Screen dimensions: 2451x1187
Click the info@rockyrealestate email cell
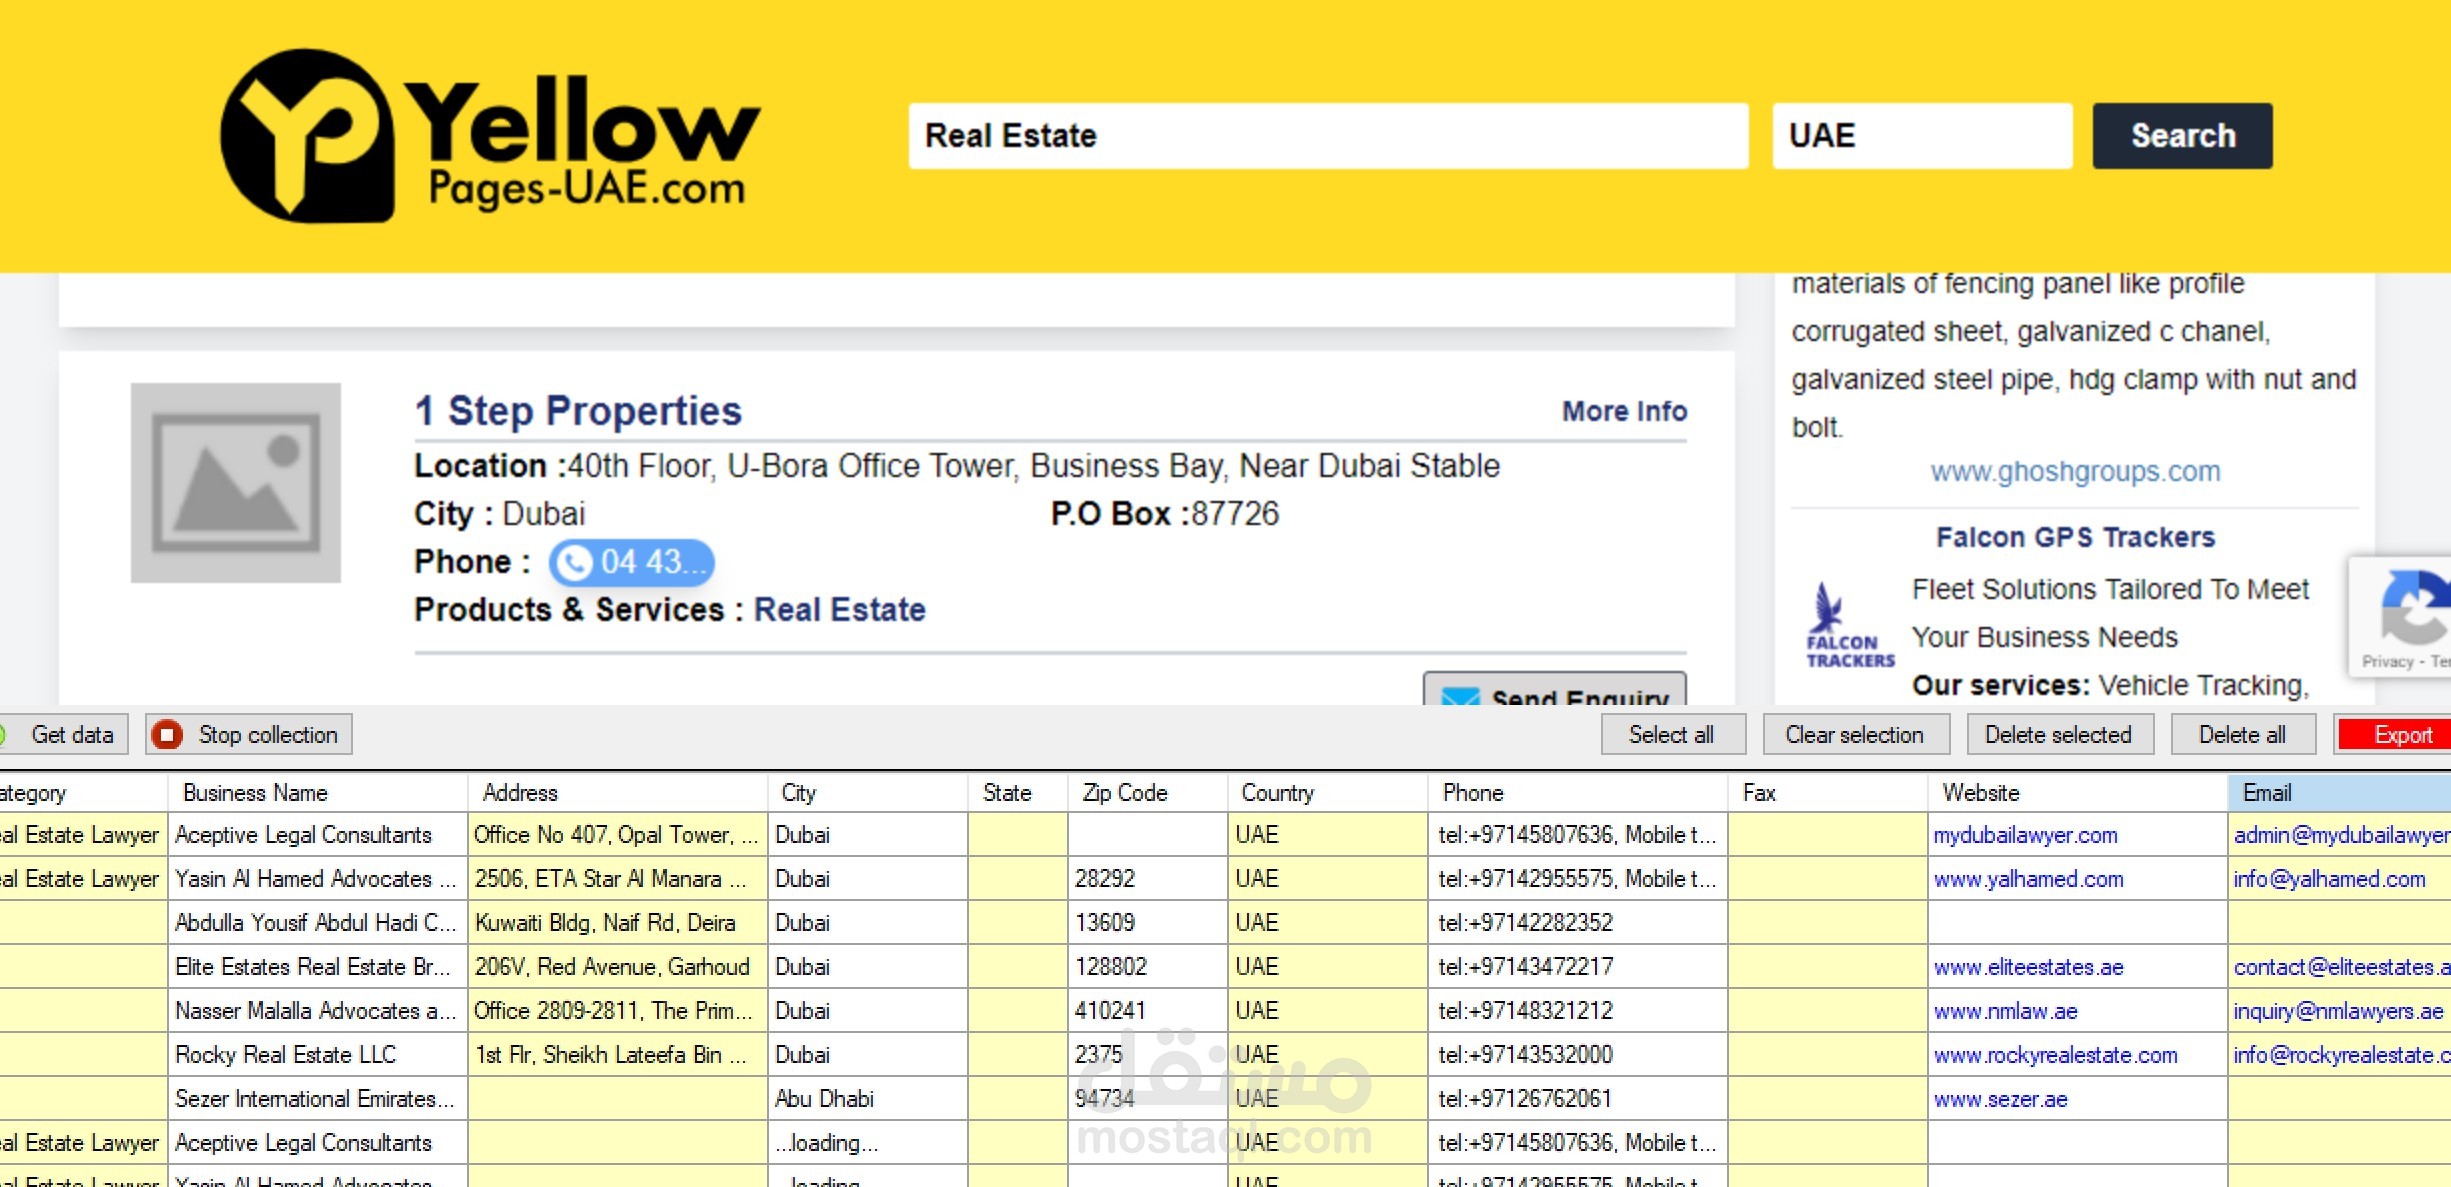click(2340, 1055)
